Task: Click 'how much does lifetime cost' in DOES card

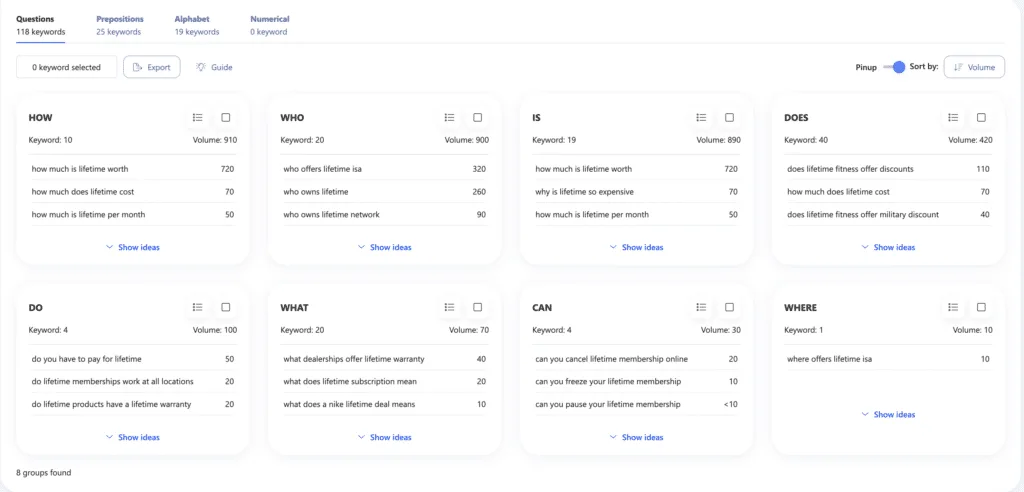Action: pos(839,191)
